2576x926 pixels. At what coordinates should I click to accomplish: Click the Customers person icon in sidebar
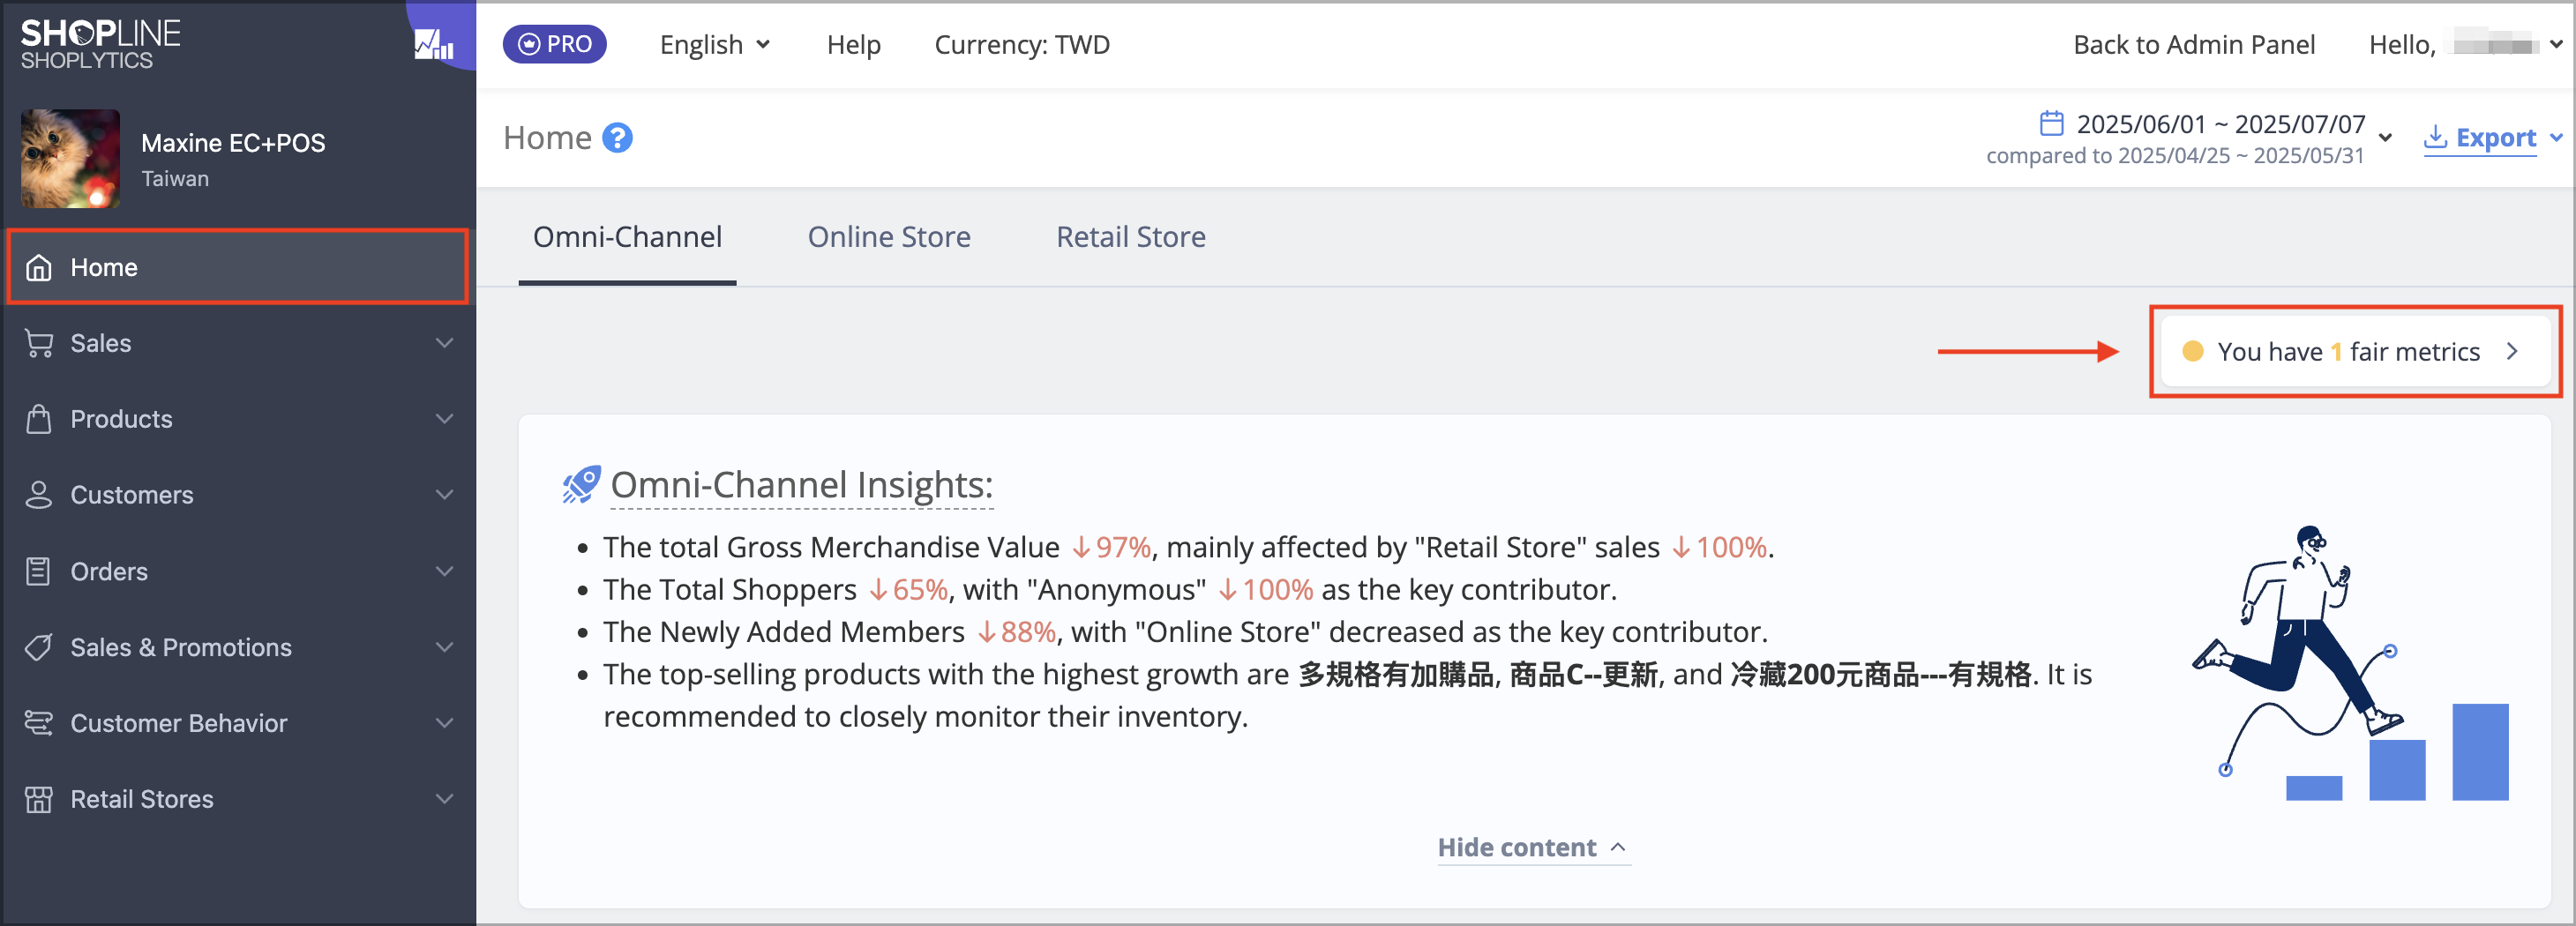pyautogui.click(x=39, y=495)
